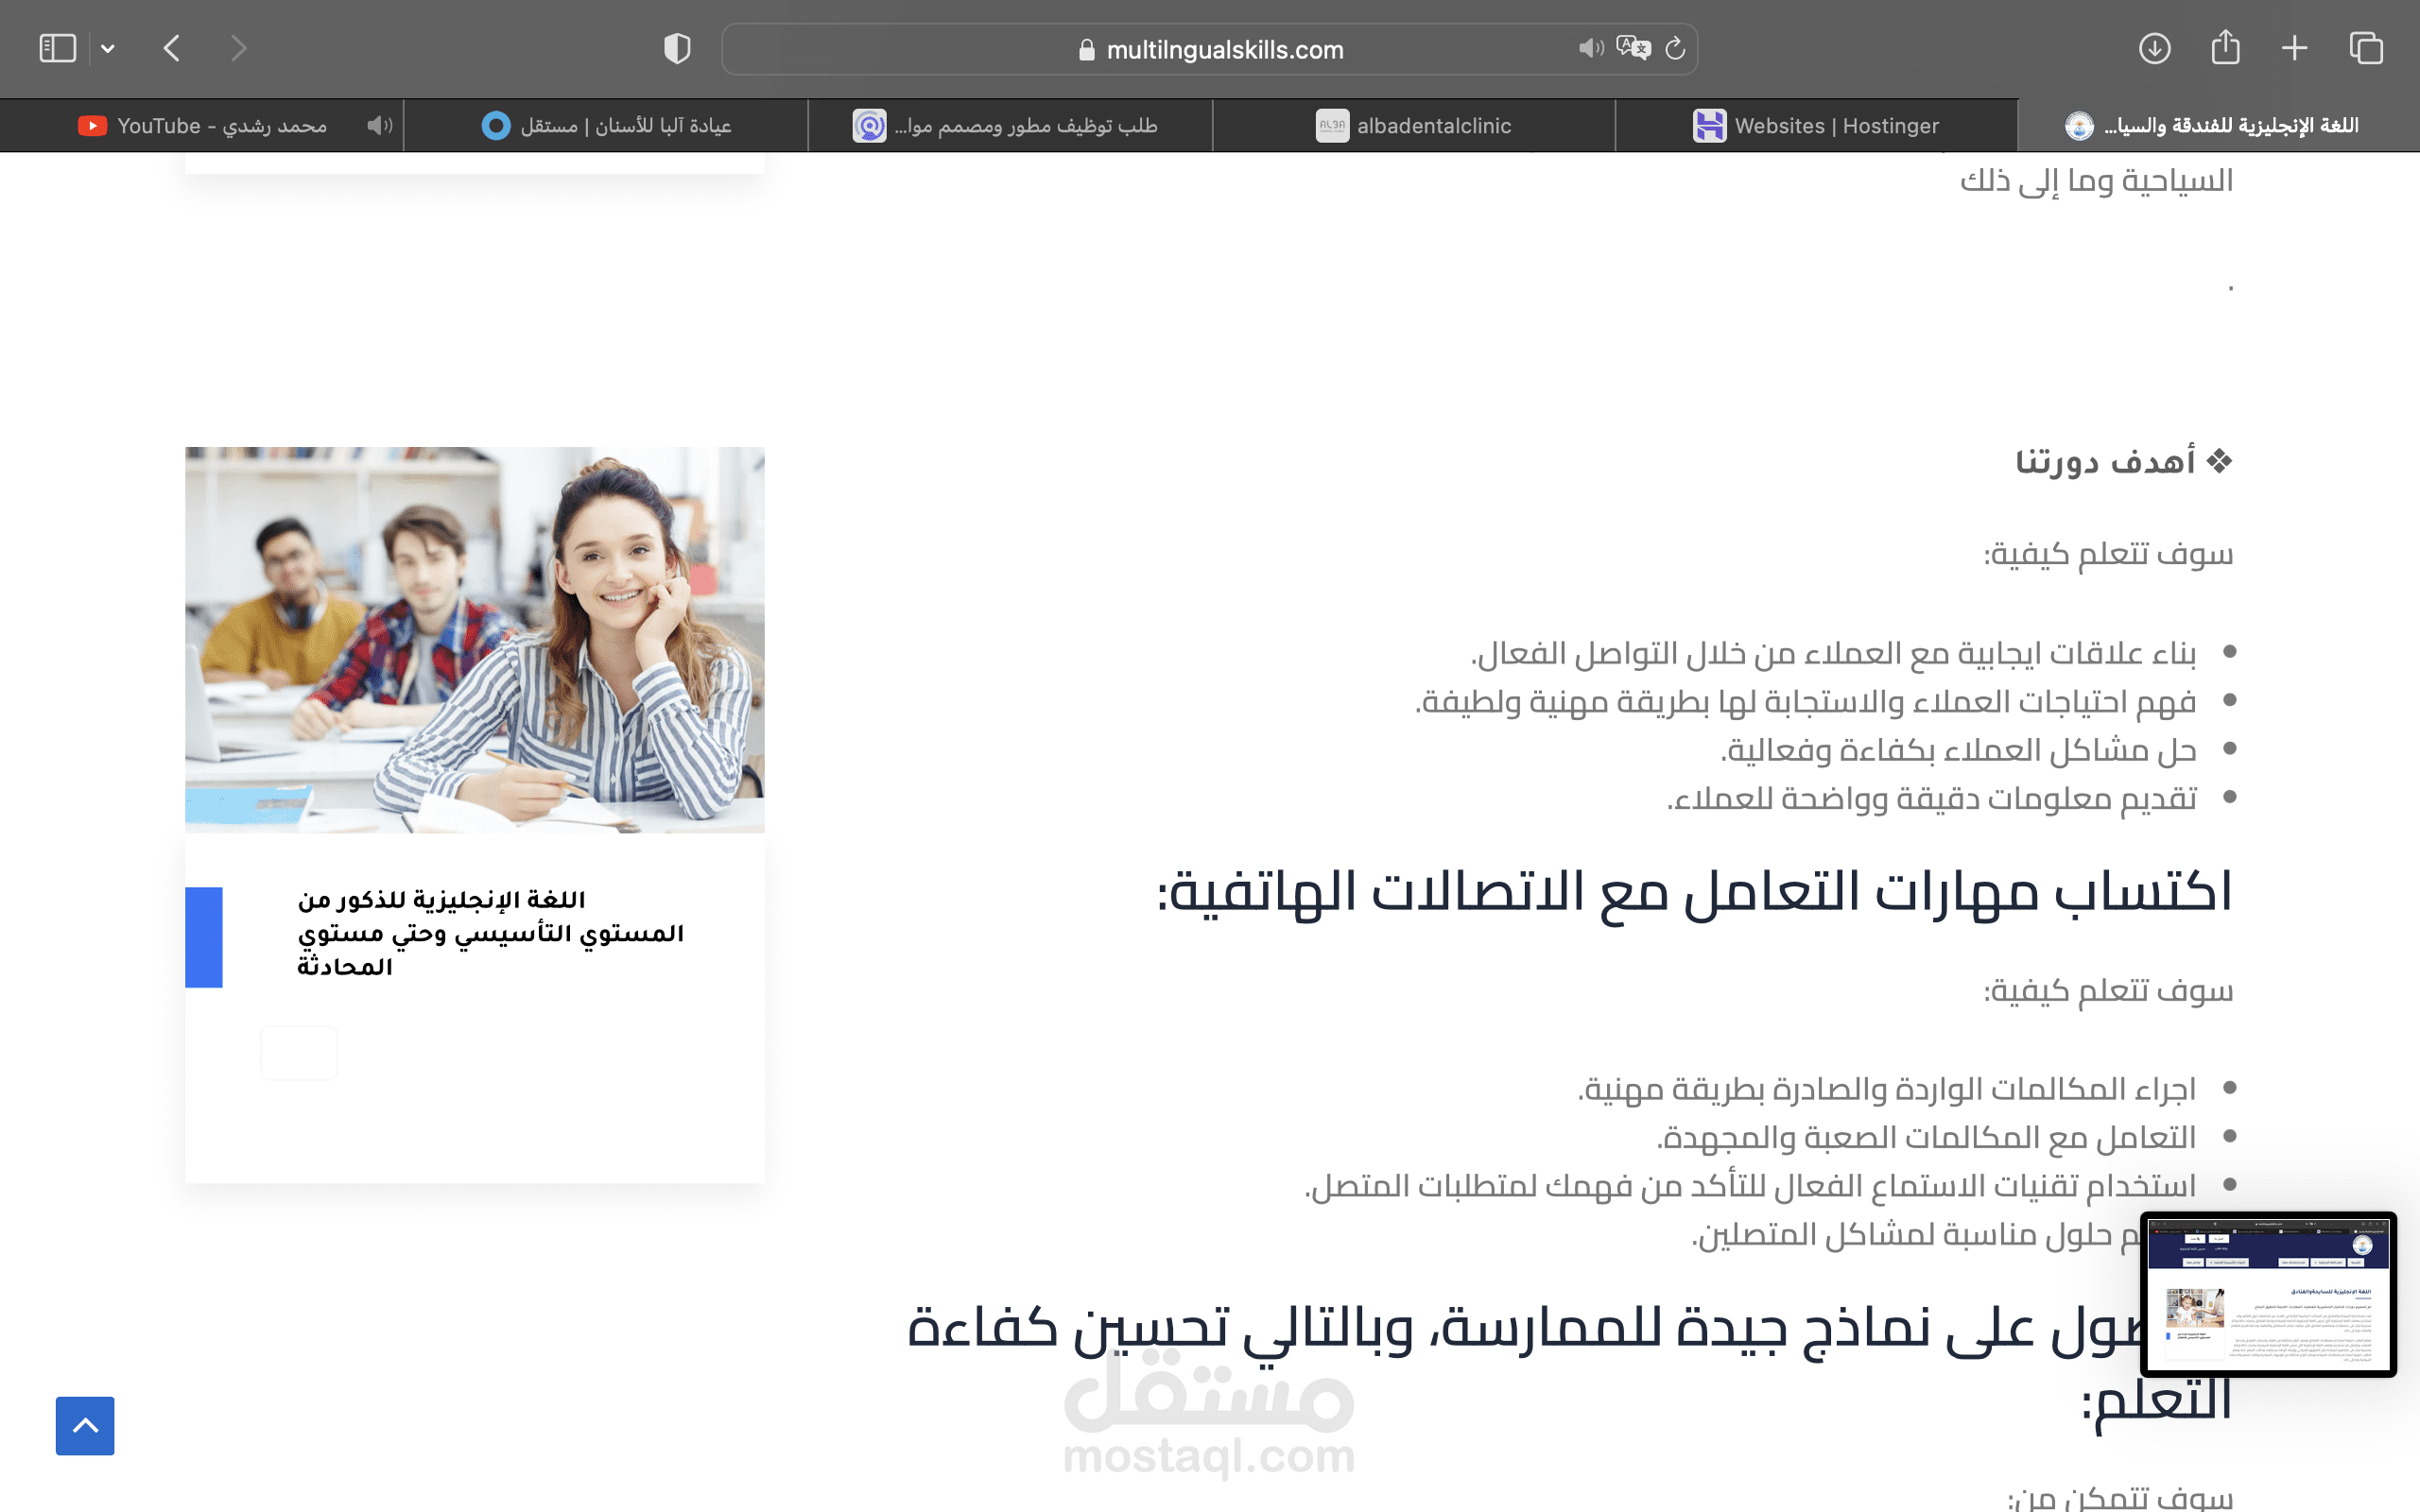
Task: Show the downloads list
Action: [x=2154, y=48]
